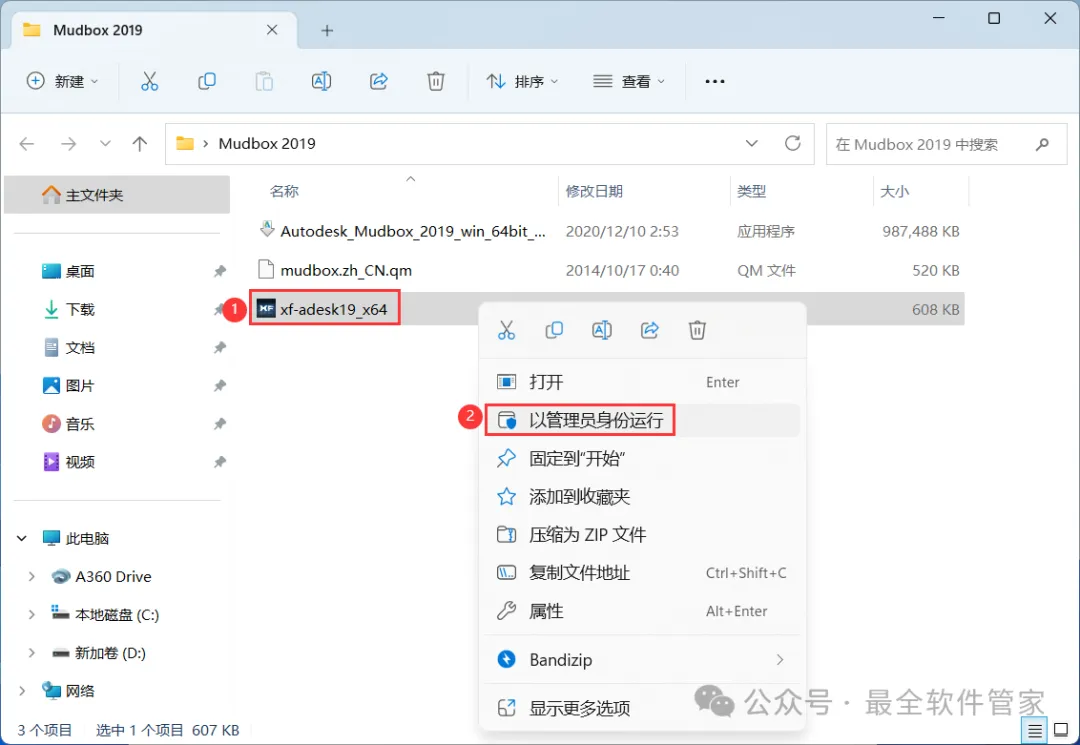Viewport: 1080px width, 745px height.
Task: Choose 压缩为 ZIP 文件 in the context menu
Action: pyautogui.click(x=641, y=534)
